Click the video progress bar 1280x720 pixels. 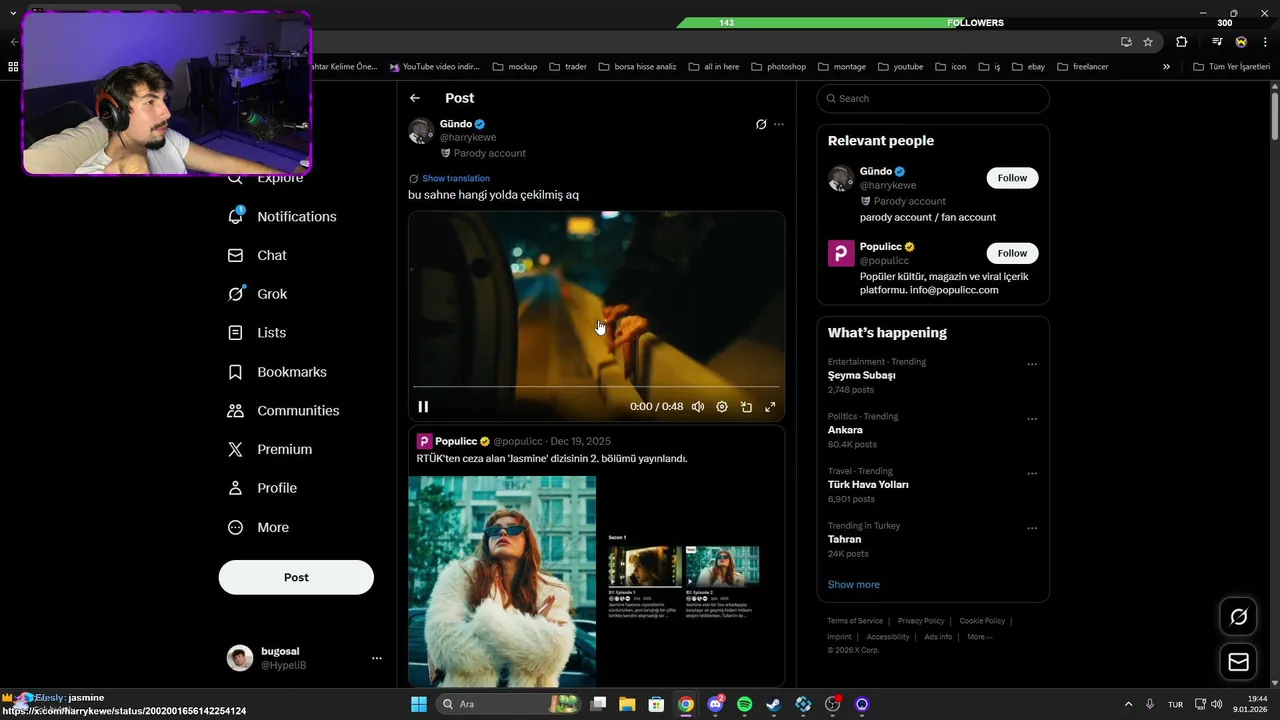[596, 386]
